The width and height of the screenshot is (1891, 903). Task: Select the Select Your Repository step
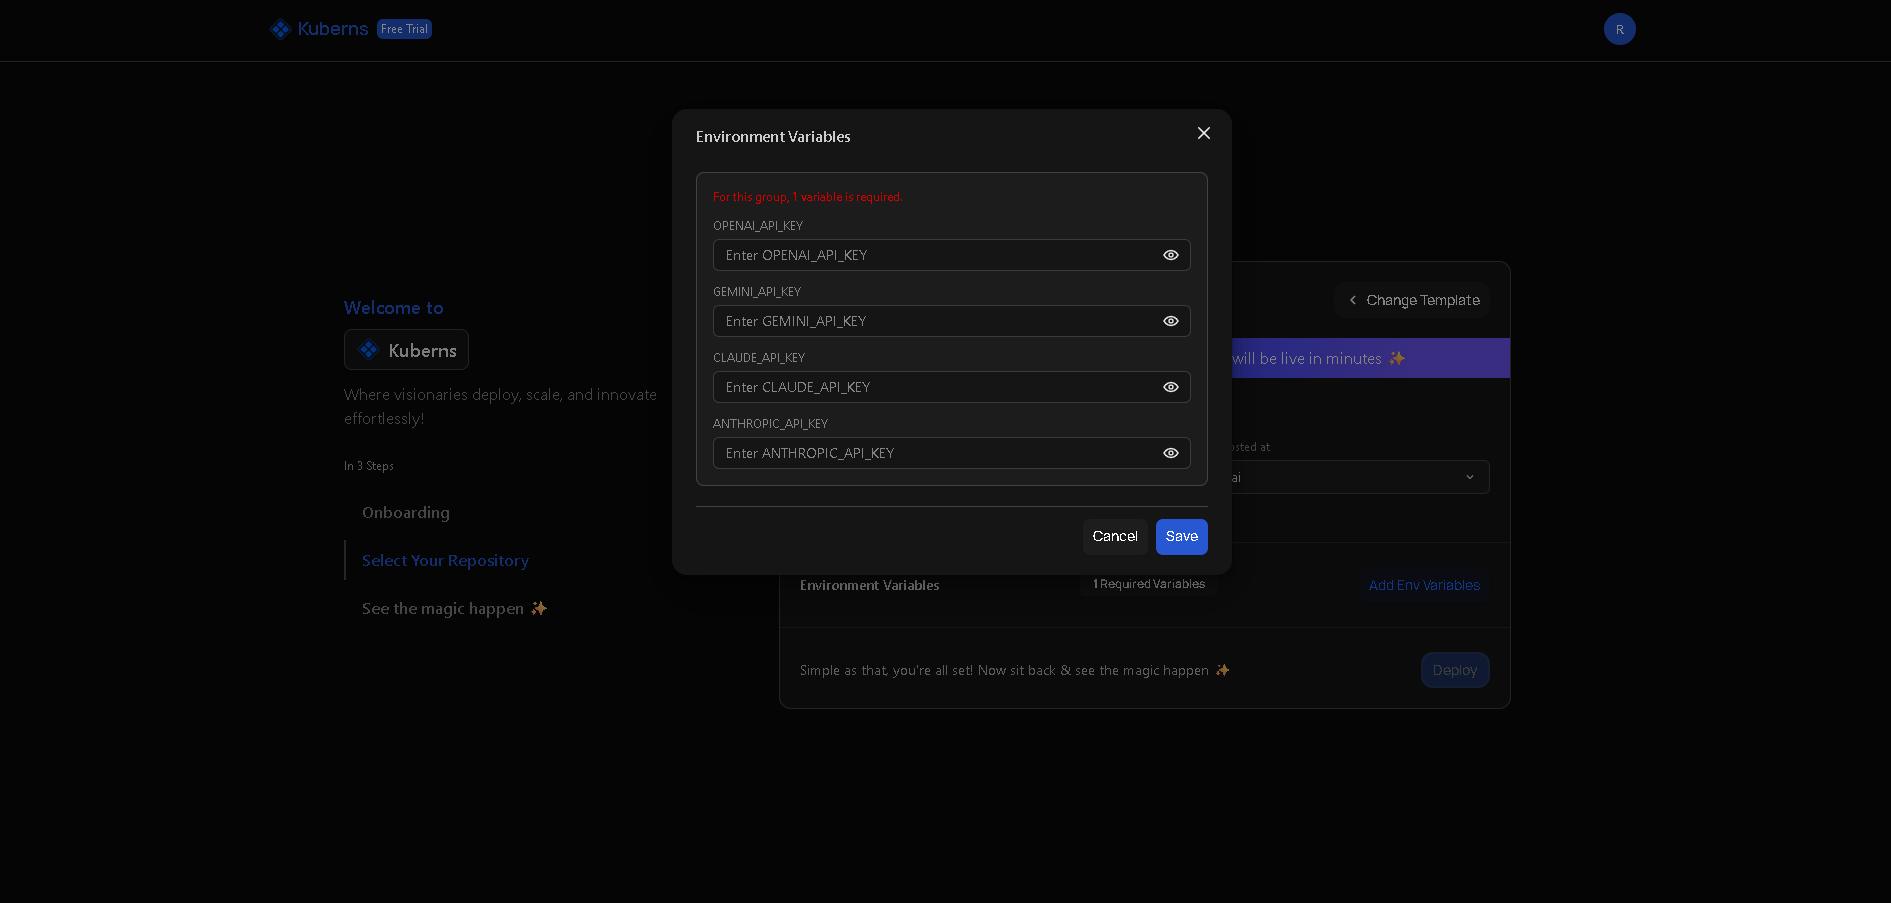click(x=445, y=560)
